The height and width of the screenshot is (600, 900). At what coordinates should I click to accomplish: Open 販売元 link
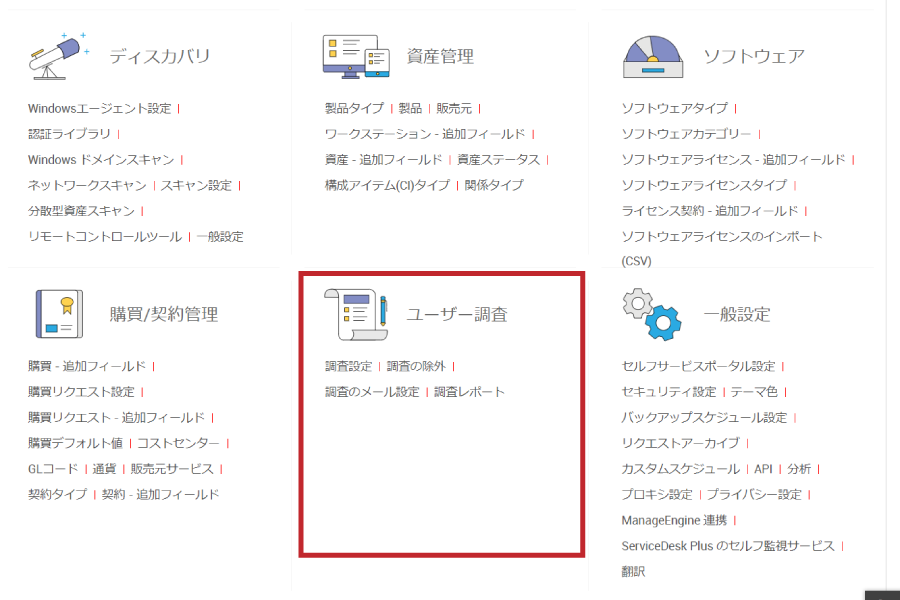[x=454, y=109]
